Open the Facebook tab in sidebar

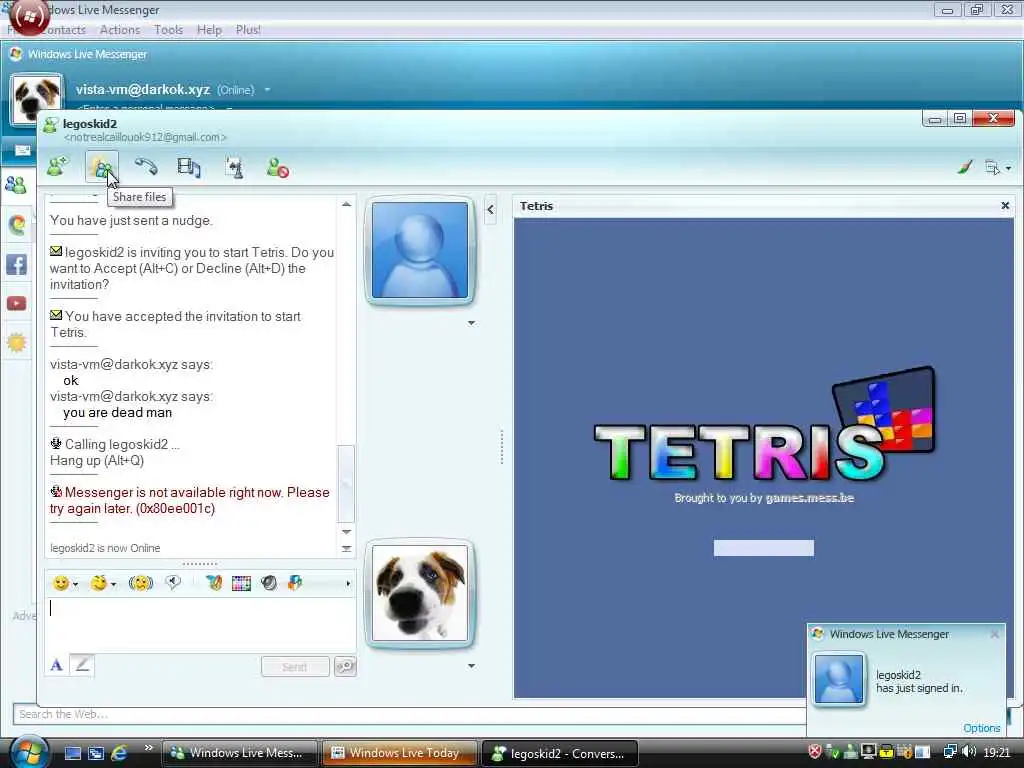pos(16,264)
